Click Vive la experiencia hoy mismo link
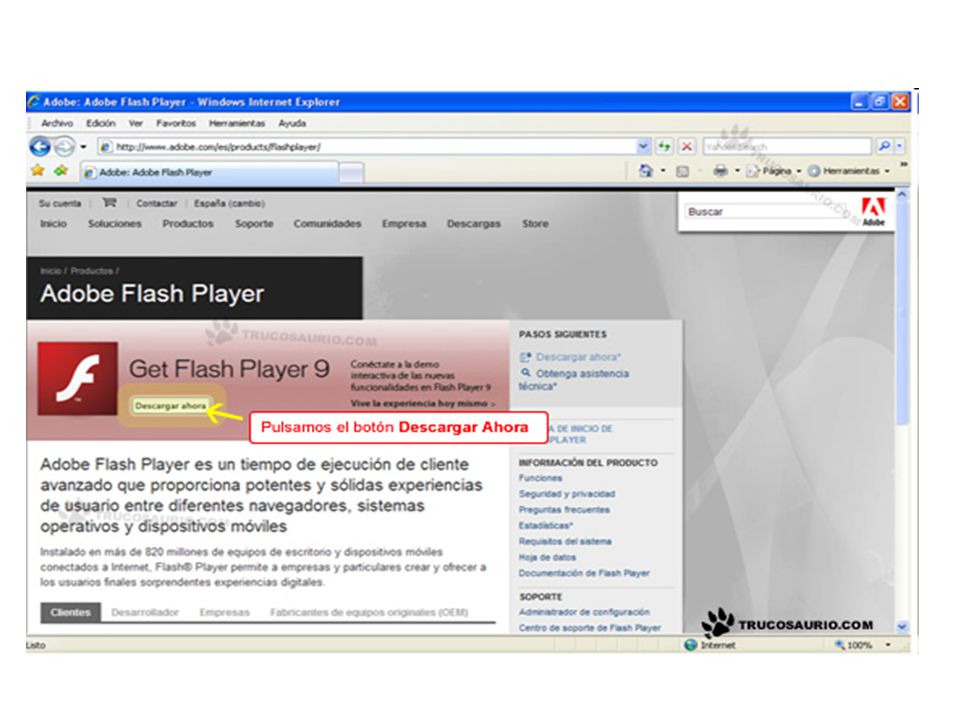 coord(422,403)
